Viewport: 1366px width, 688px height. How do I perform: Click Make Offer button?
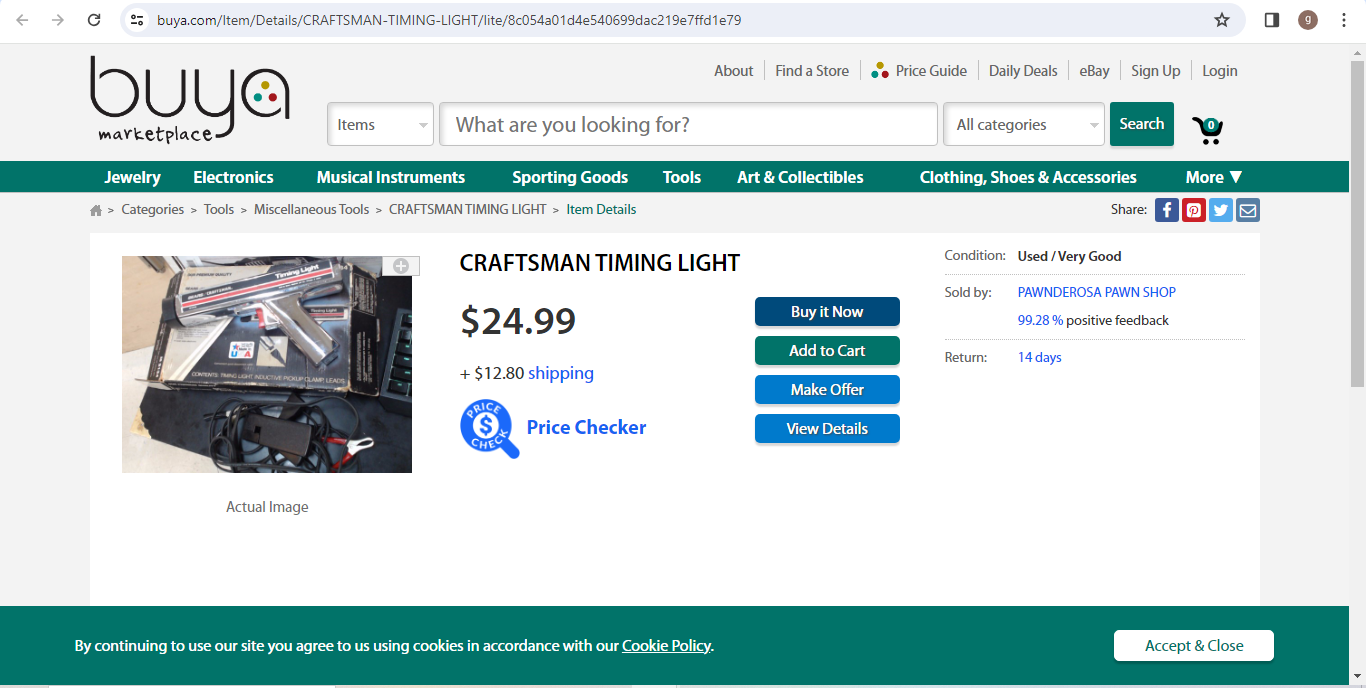point(827,390)
